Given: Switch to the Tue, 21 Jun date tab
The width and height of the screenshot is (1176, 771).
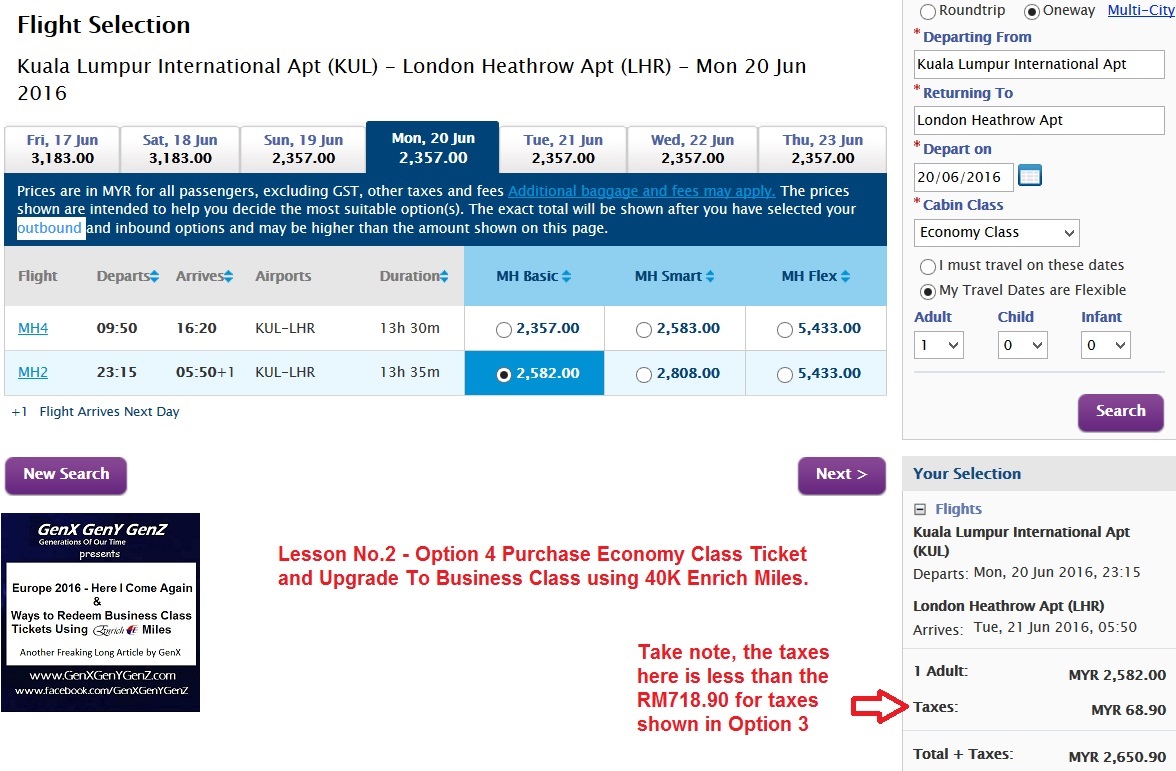Looking at the screenshot, I should click(x=563, y=149).
